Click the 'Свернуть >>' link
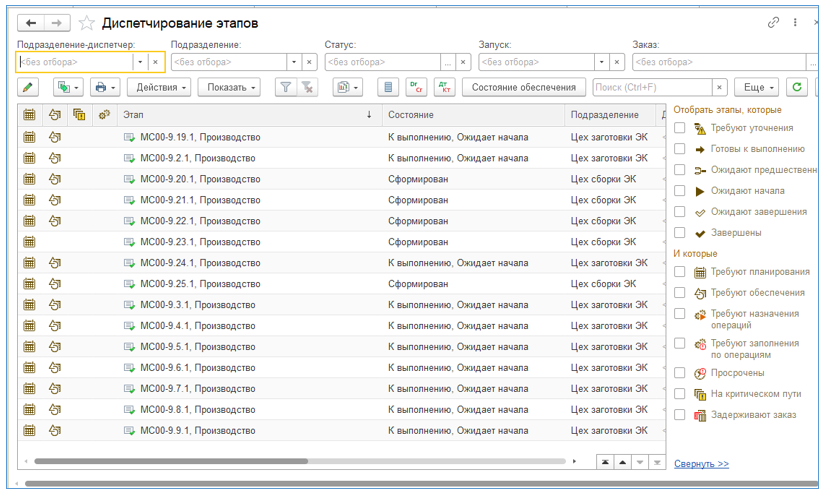Viewport: 828px width, 496px height. 701,464
